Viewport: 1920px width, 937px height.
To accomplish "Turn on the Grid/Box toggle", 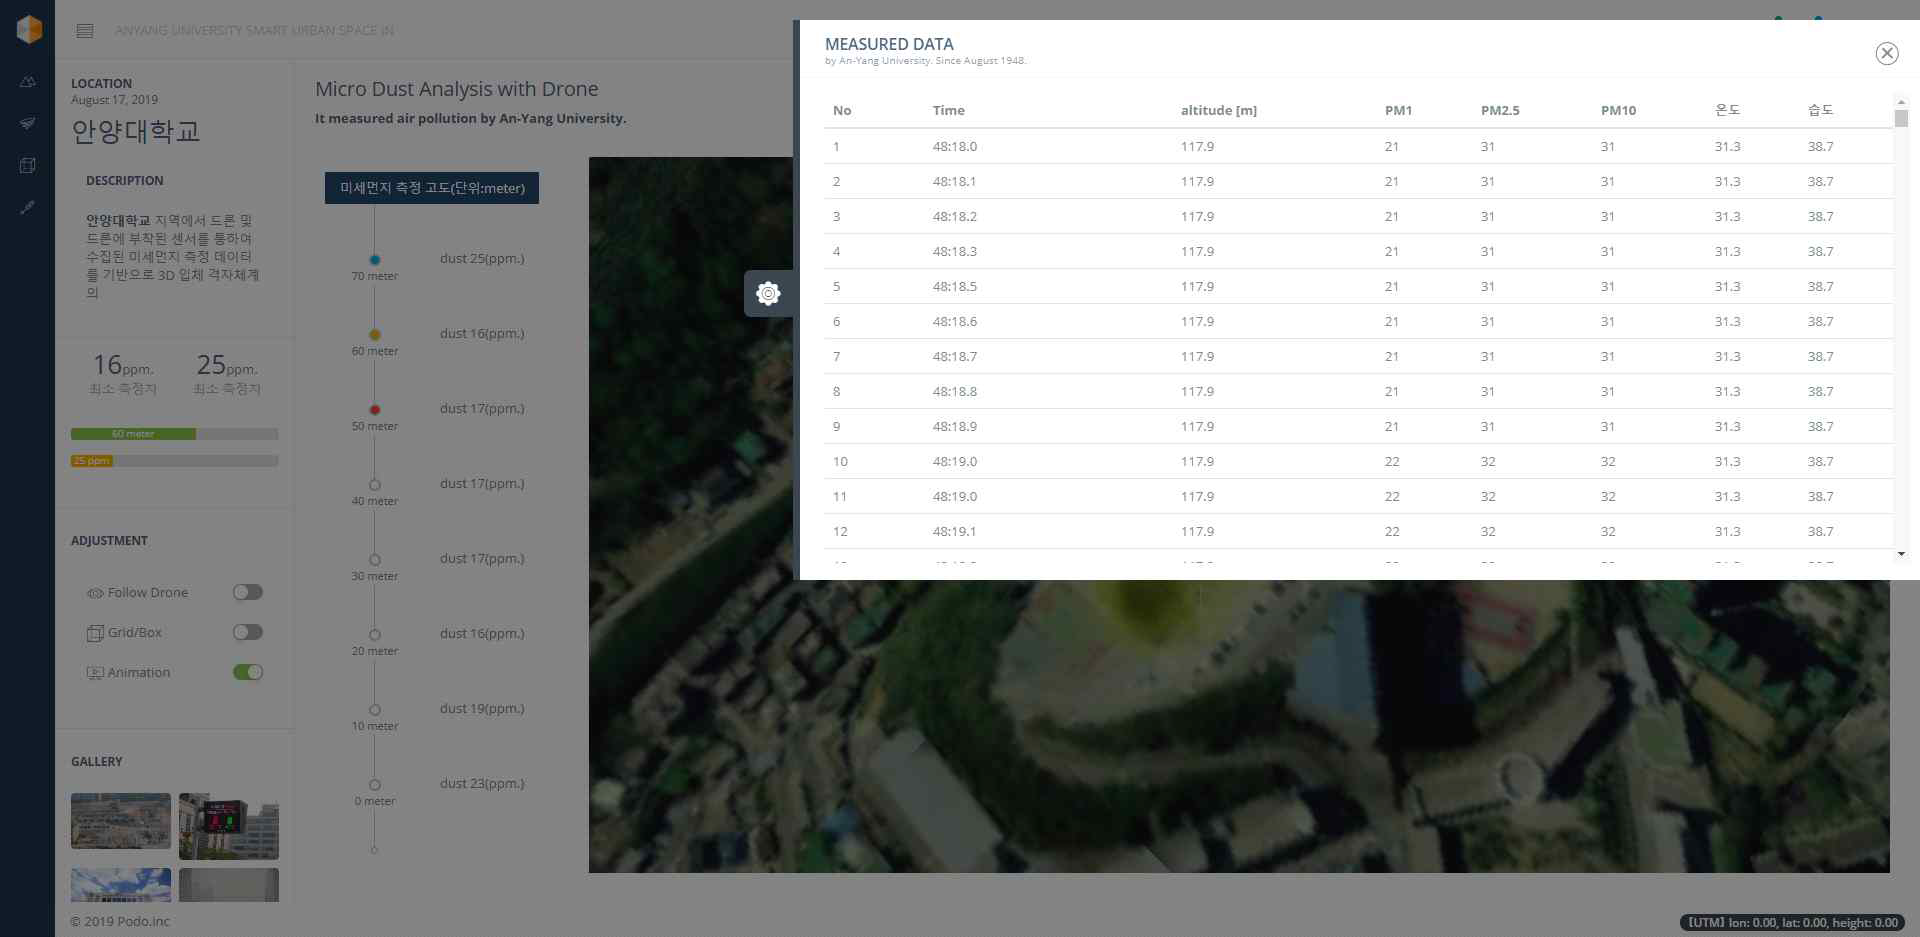I will pyautogui.click(x=248, y=632).
